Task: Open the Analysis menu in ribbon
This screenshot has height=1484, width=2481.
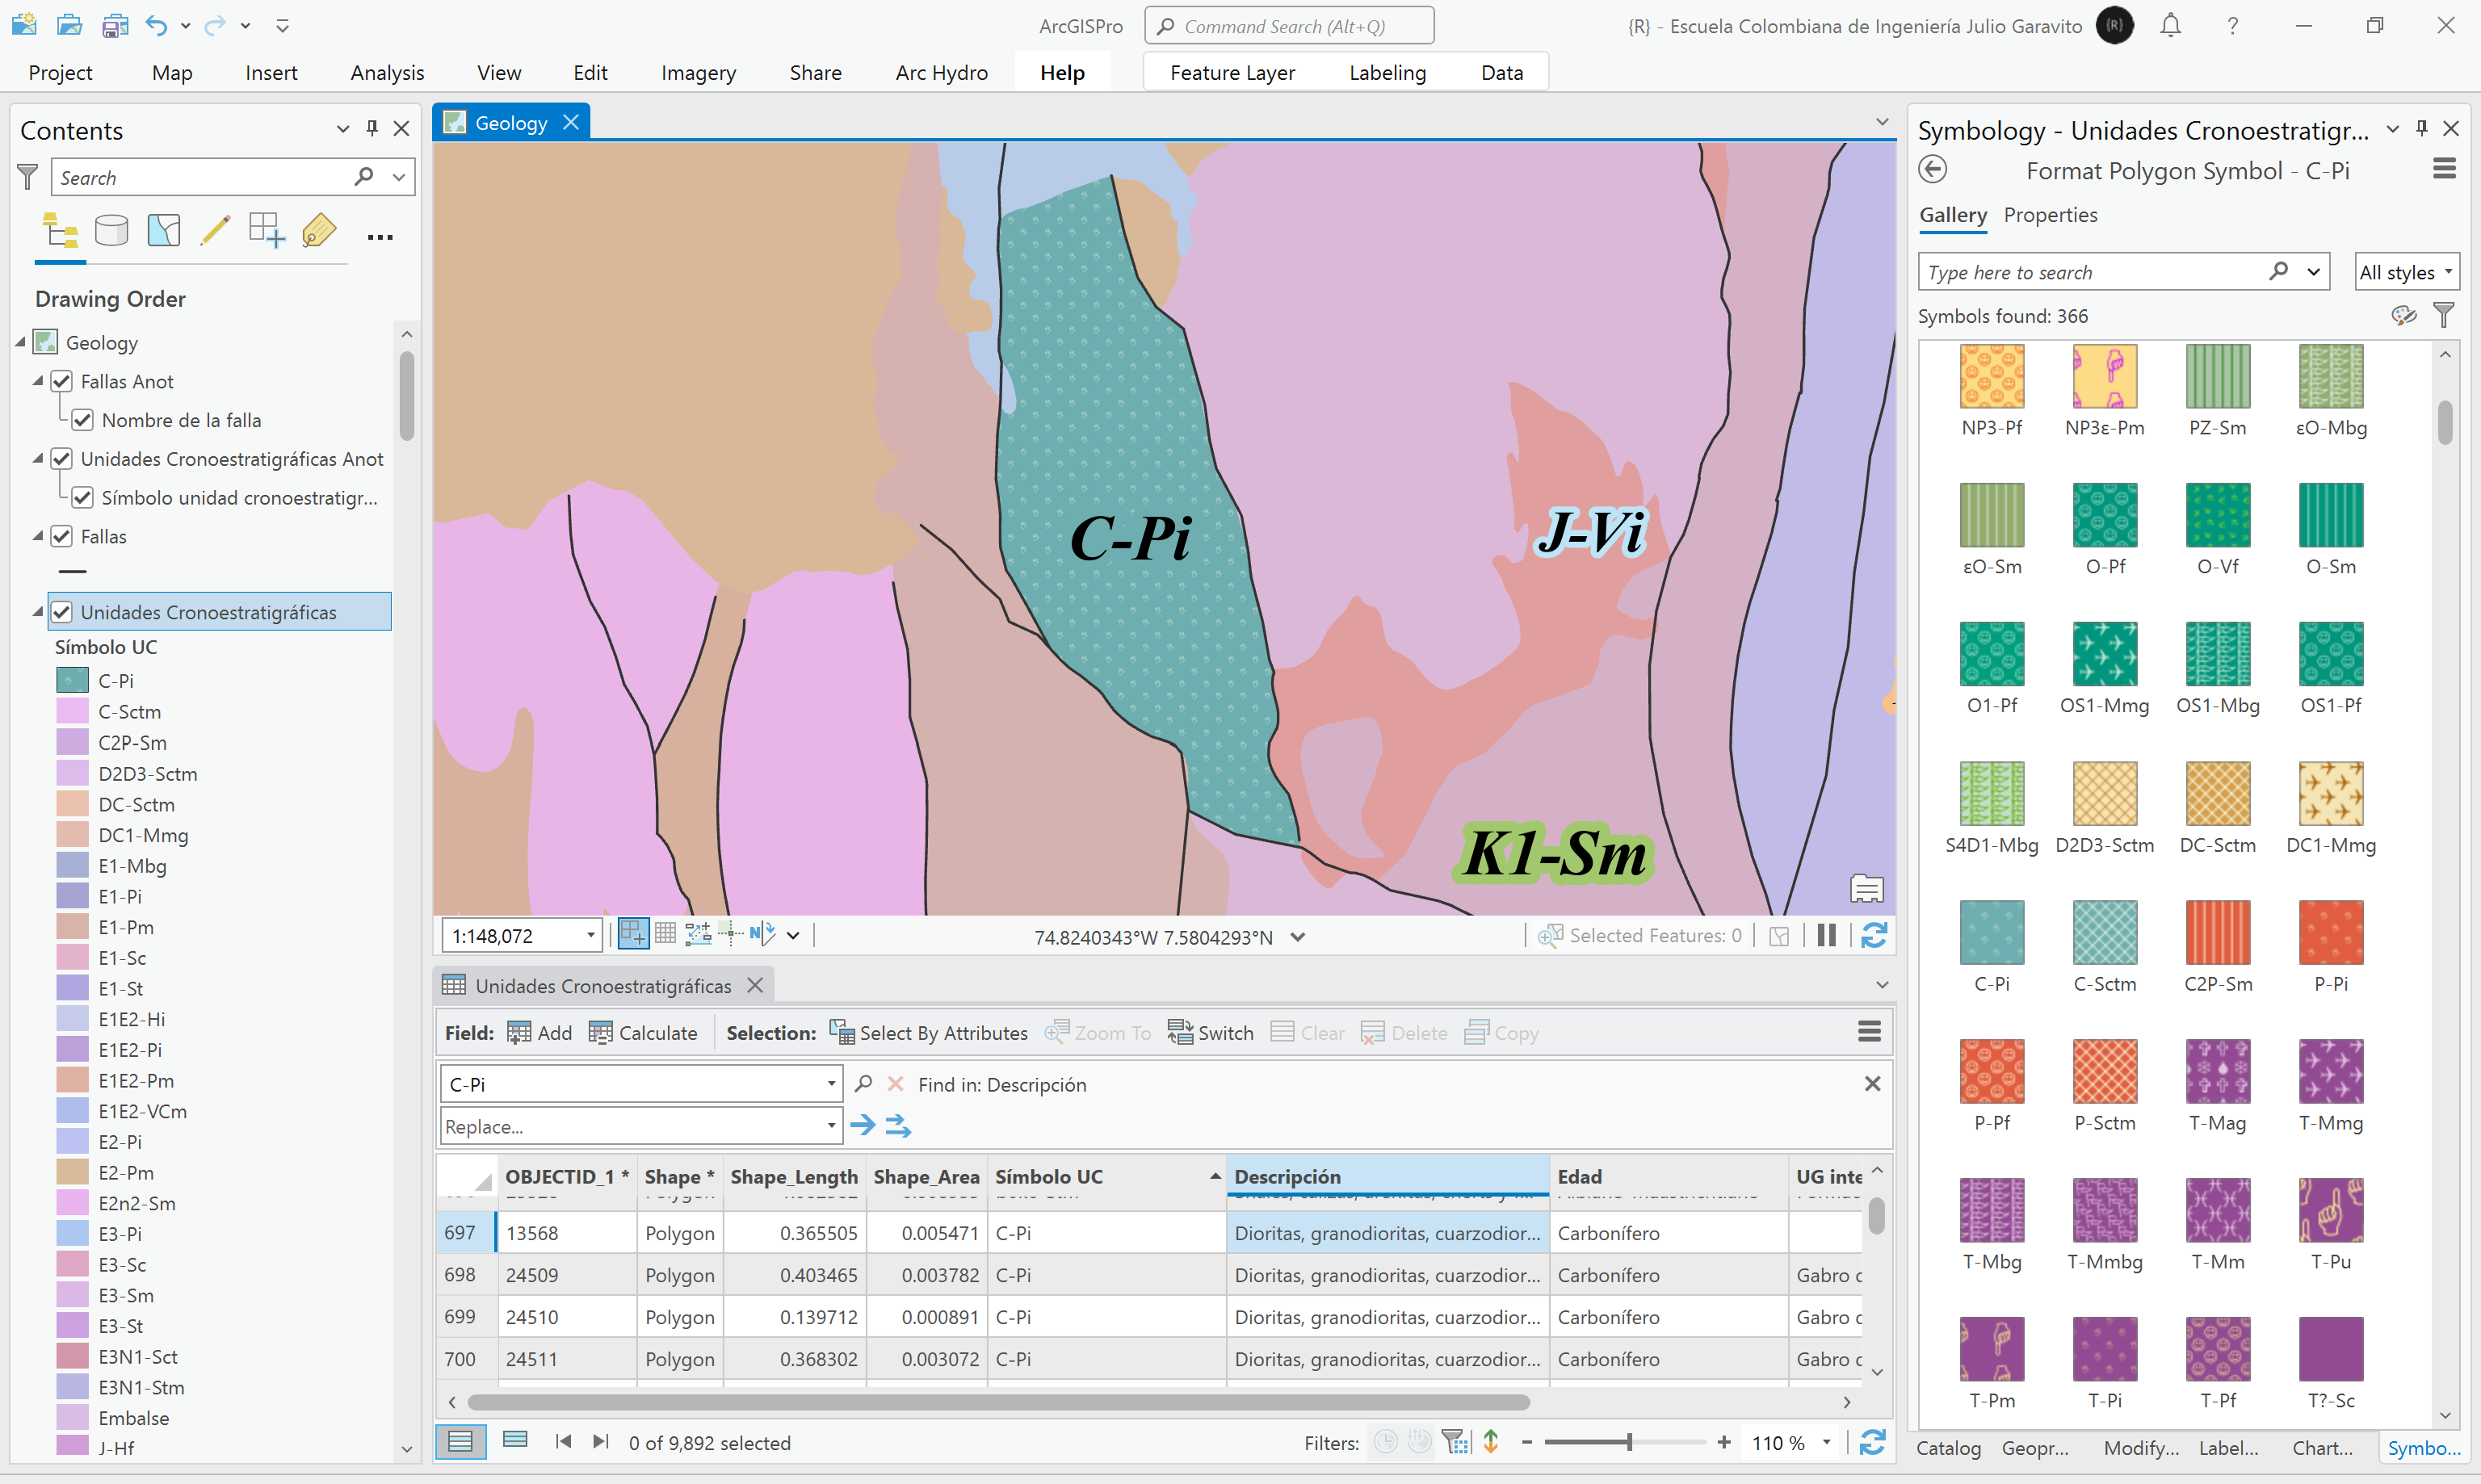Action: [384, 71]
